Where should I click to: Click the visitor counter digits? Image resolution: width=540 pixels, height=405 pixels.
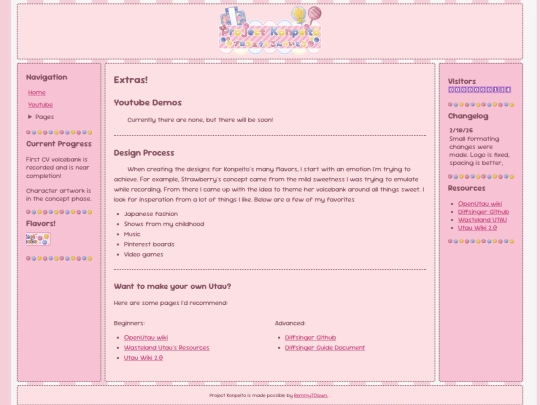479,90
